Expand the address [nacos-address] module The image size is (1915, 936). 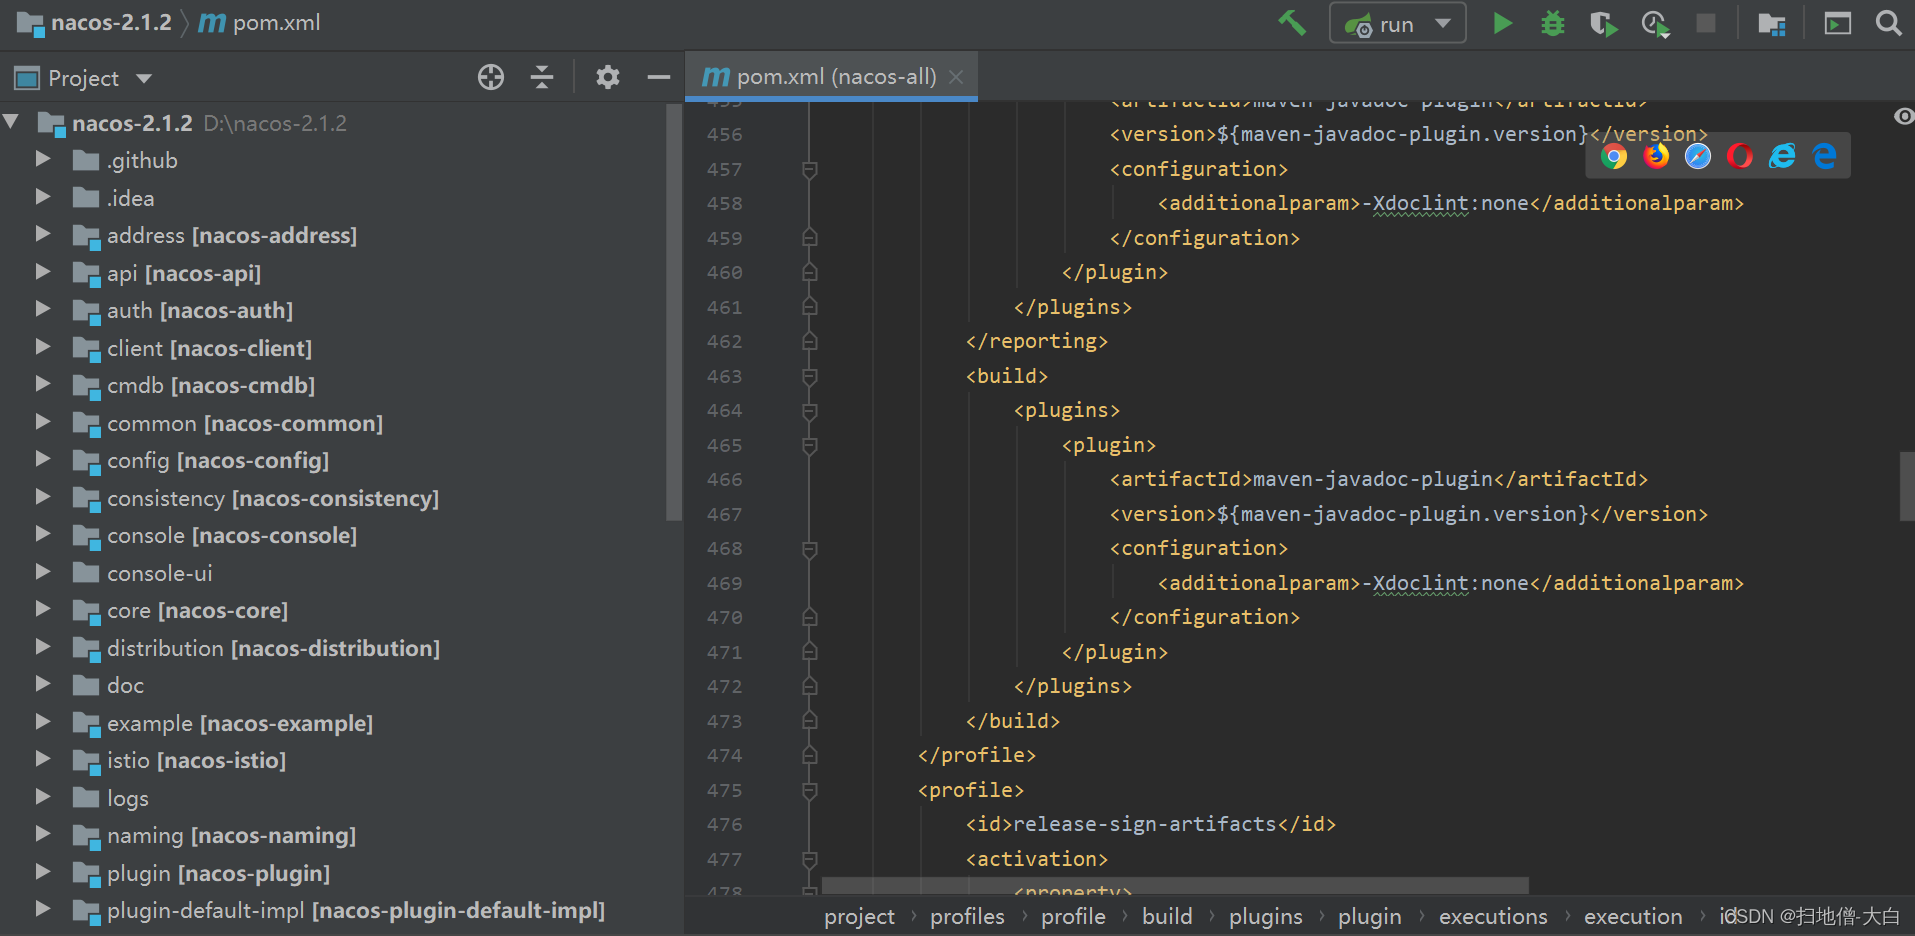click(43, 234)
